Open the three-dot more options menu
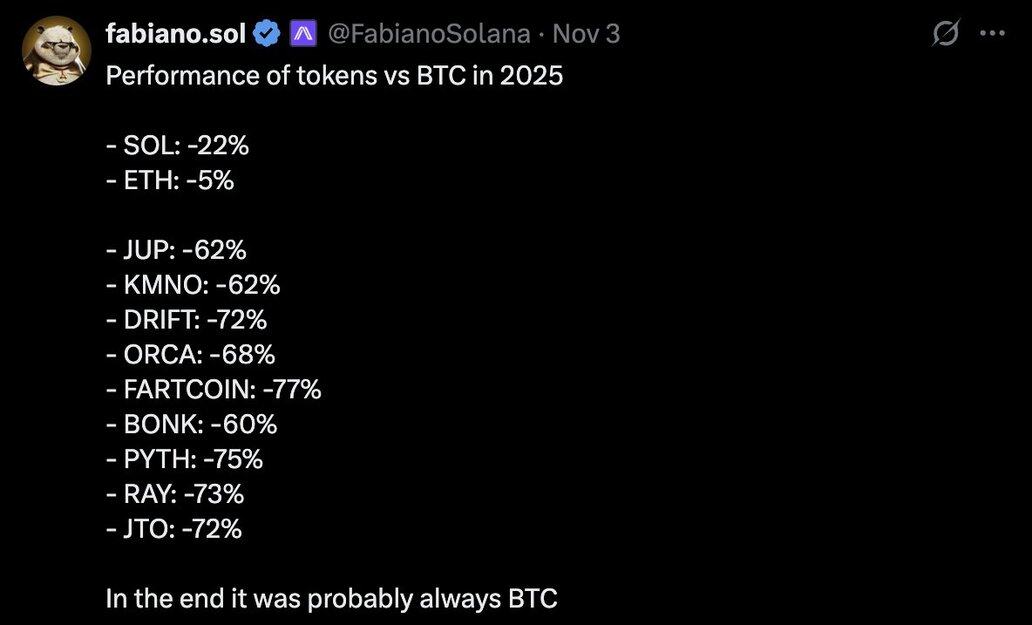Screen dimensions: 1032x625 (x=991, y=34)
